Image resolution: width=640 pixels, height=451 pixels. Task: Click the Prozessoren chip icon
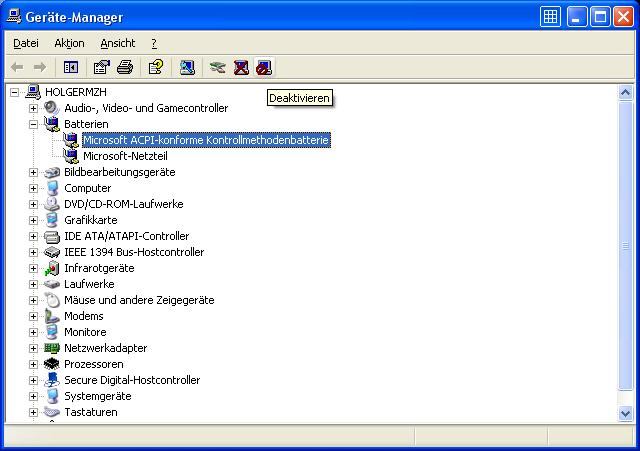(x=51, y=364)
